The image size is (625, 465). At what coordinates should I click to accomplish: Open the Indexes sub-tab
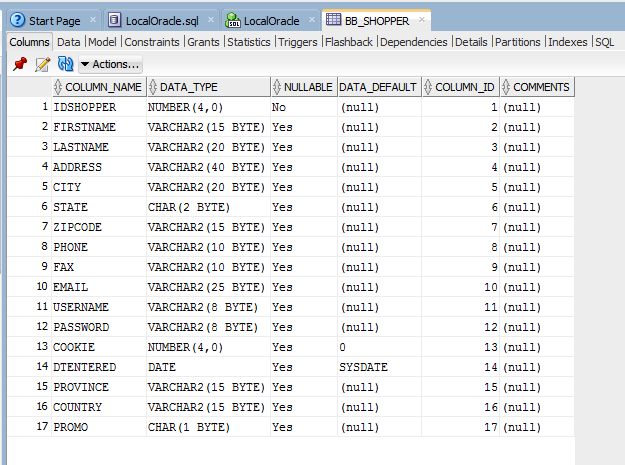tap(567, 42)
